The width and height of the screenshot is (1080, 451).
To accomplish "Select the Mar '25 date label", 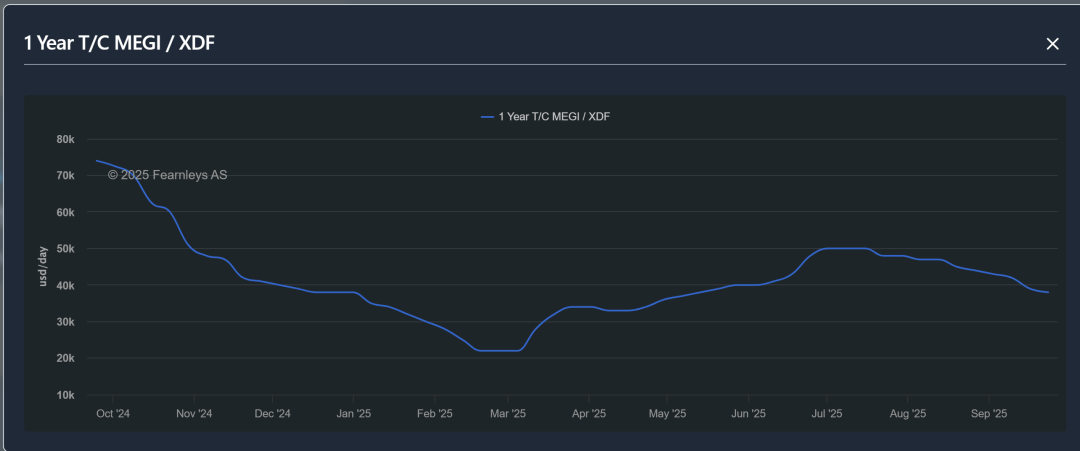I will (508, 414).
